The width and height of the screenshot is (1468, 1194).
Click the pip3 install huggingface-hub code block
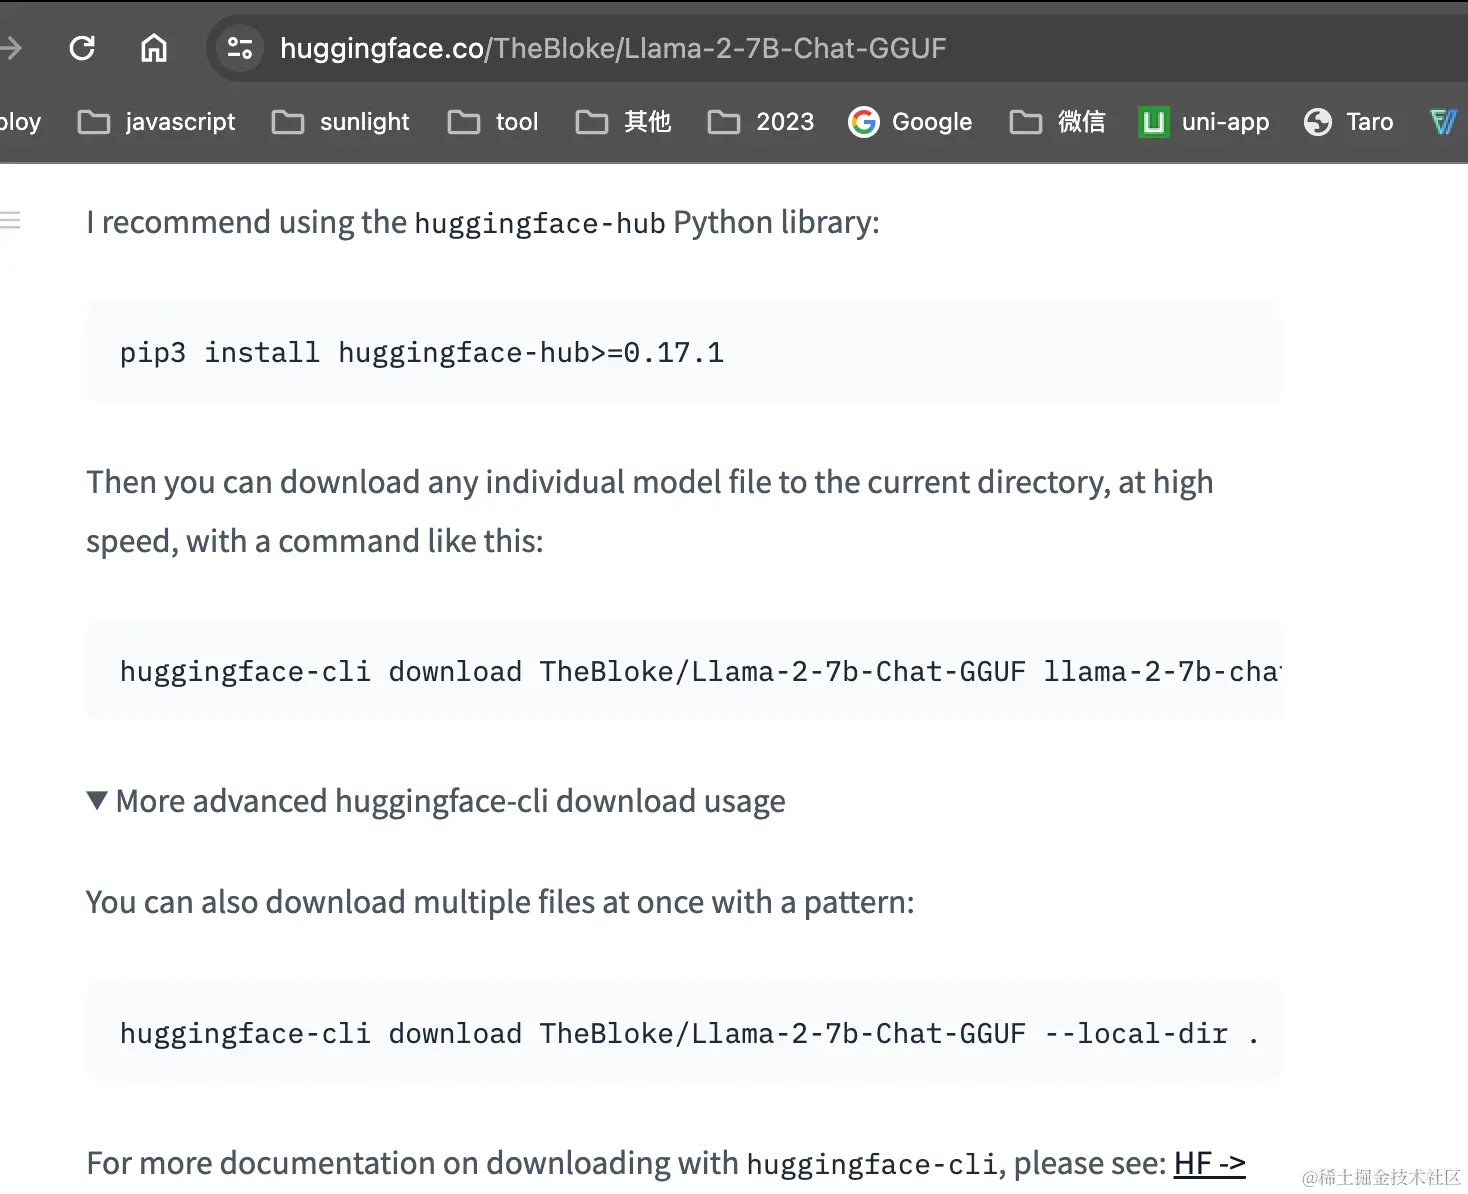click(x=684, y=352)
